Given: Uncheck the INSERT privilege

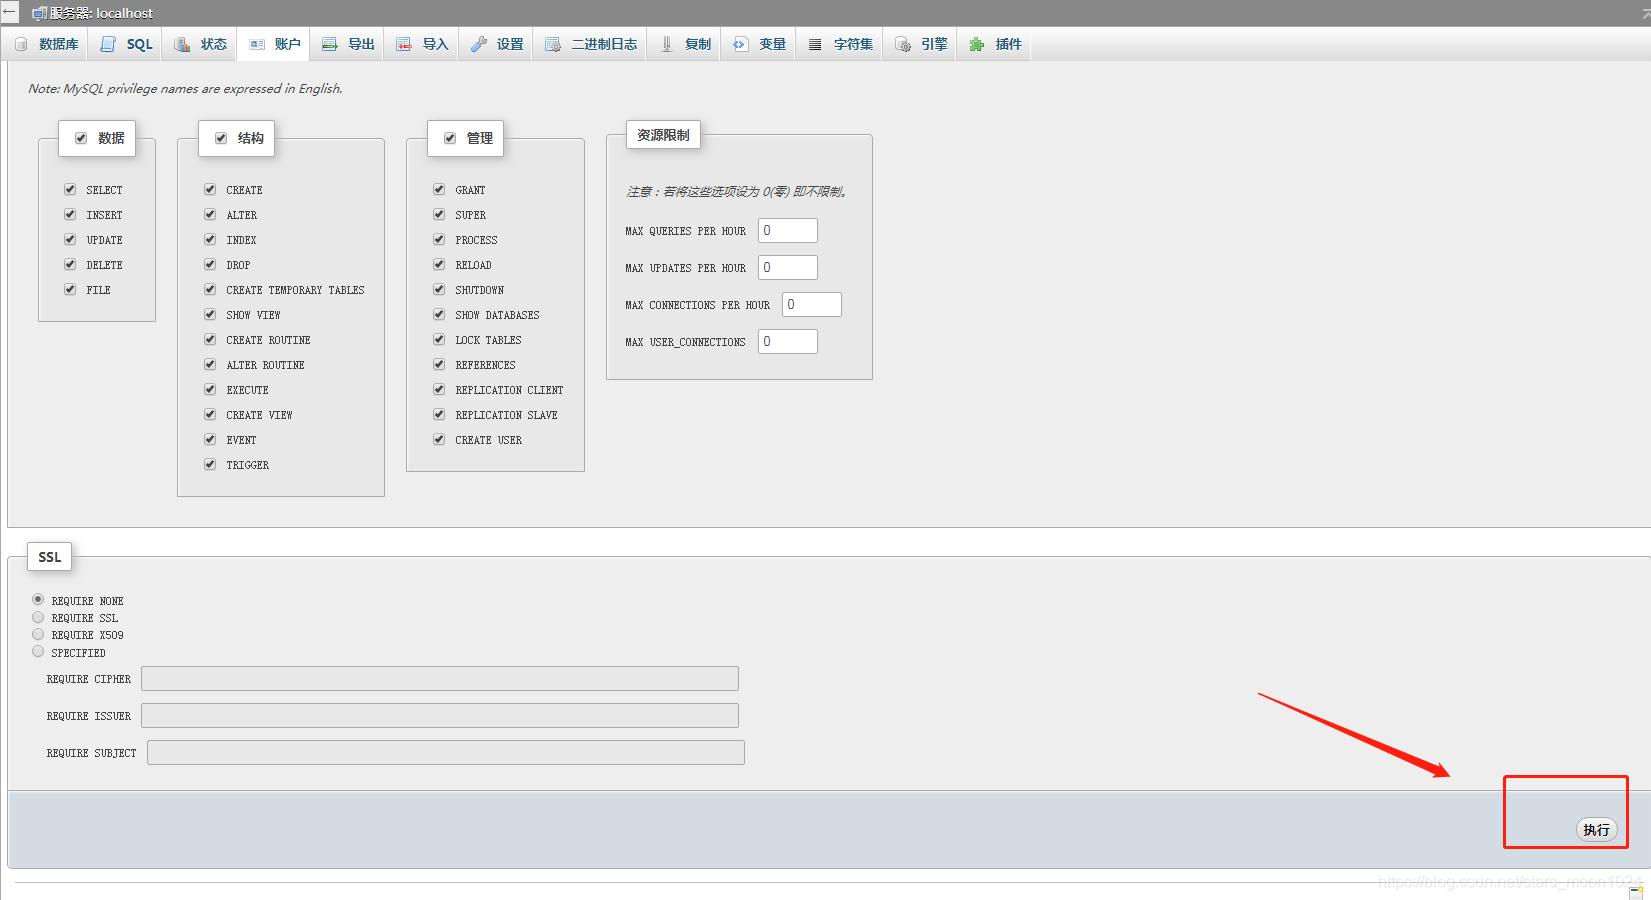Looking at the screenshot, I should click(70, 214).
